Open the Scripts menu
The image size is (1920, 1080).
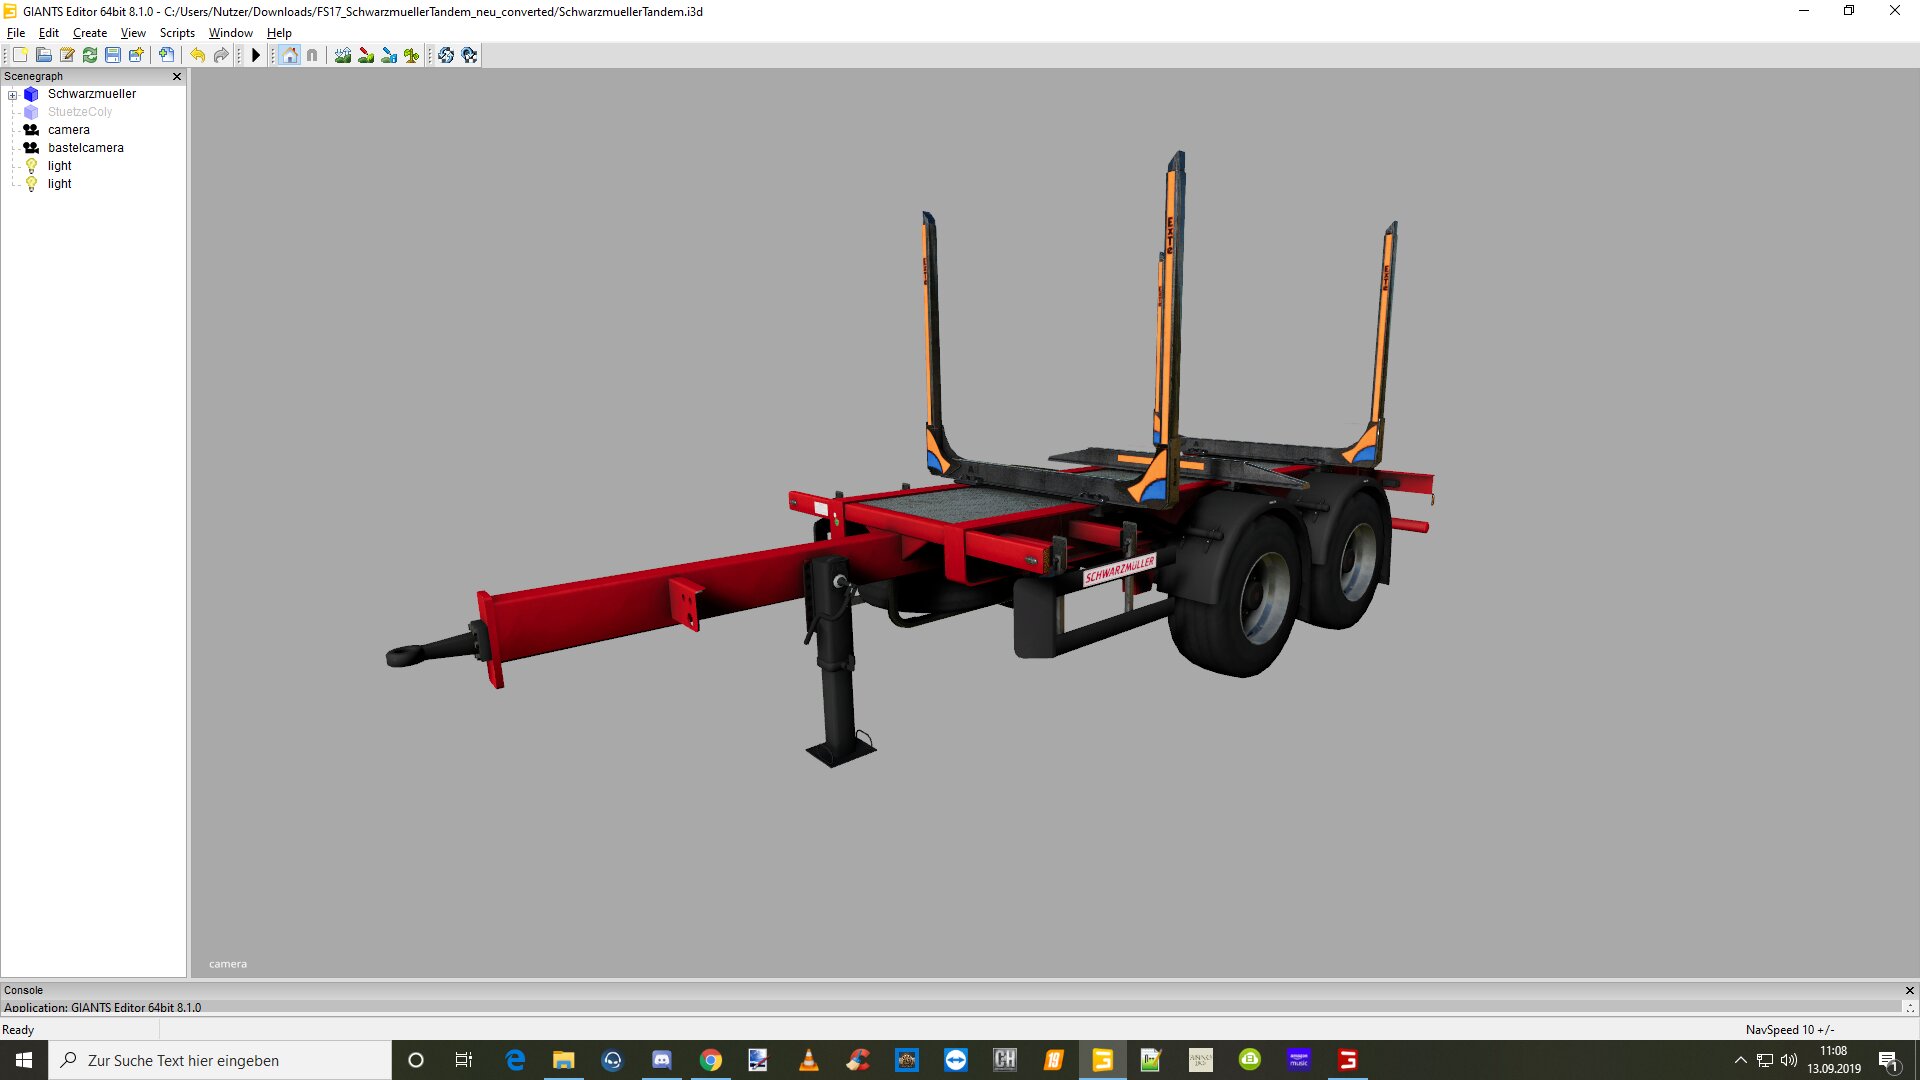coord(177,33)
